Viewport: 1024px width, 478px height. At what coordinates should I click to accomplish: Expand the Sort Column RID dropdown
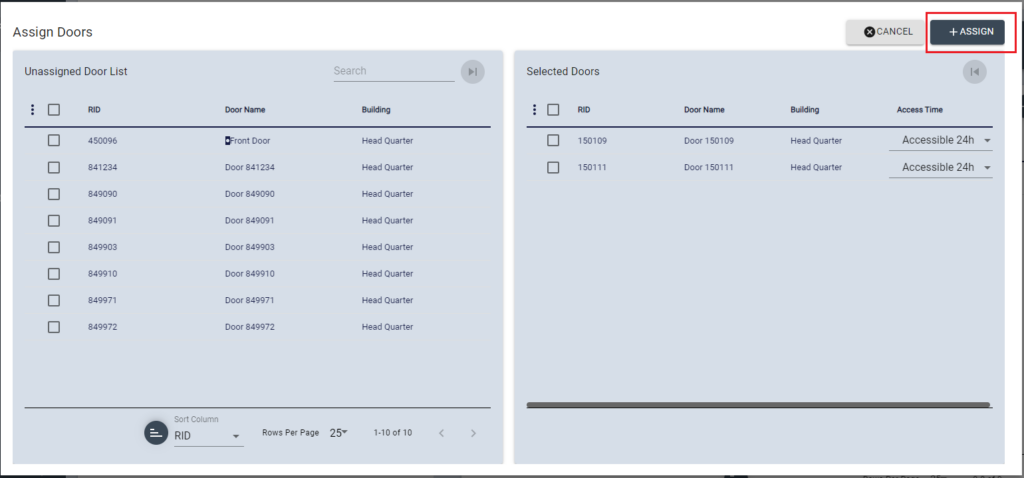208,436
